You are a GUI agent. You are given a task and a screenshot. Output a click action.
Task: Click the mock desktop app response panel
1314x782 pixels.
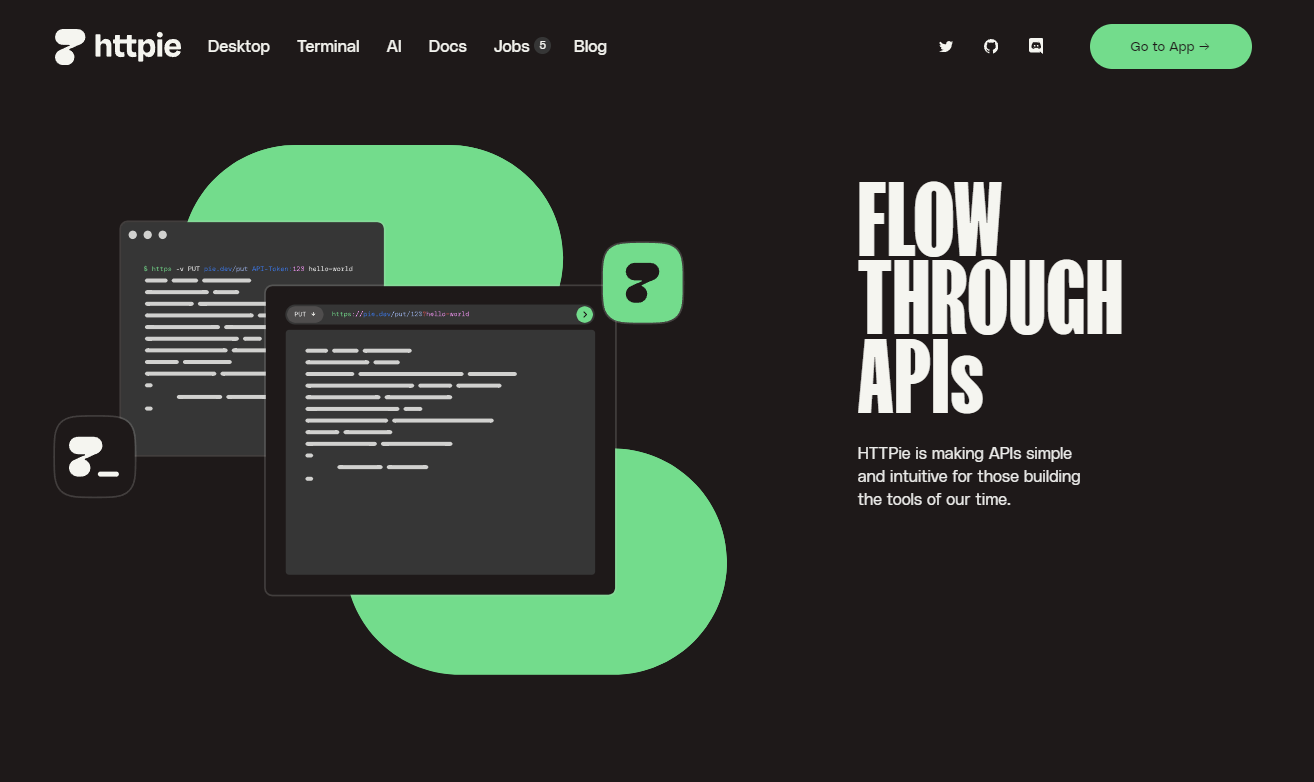coord(440,452)
